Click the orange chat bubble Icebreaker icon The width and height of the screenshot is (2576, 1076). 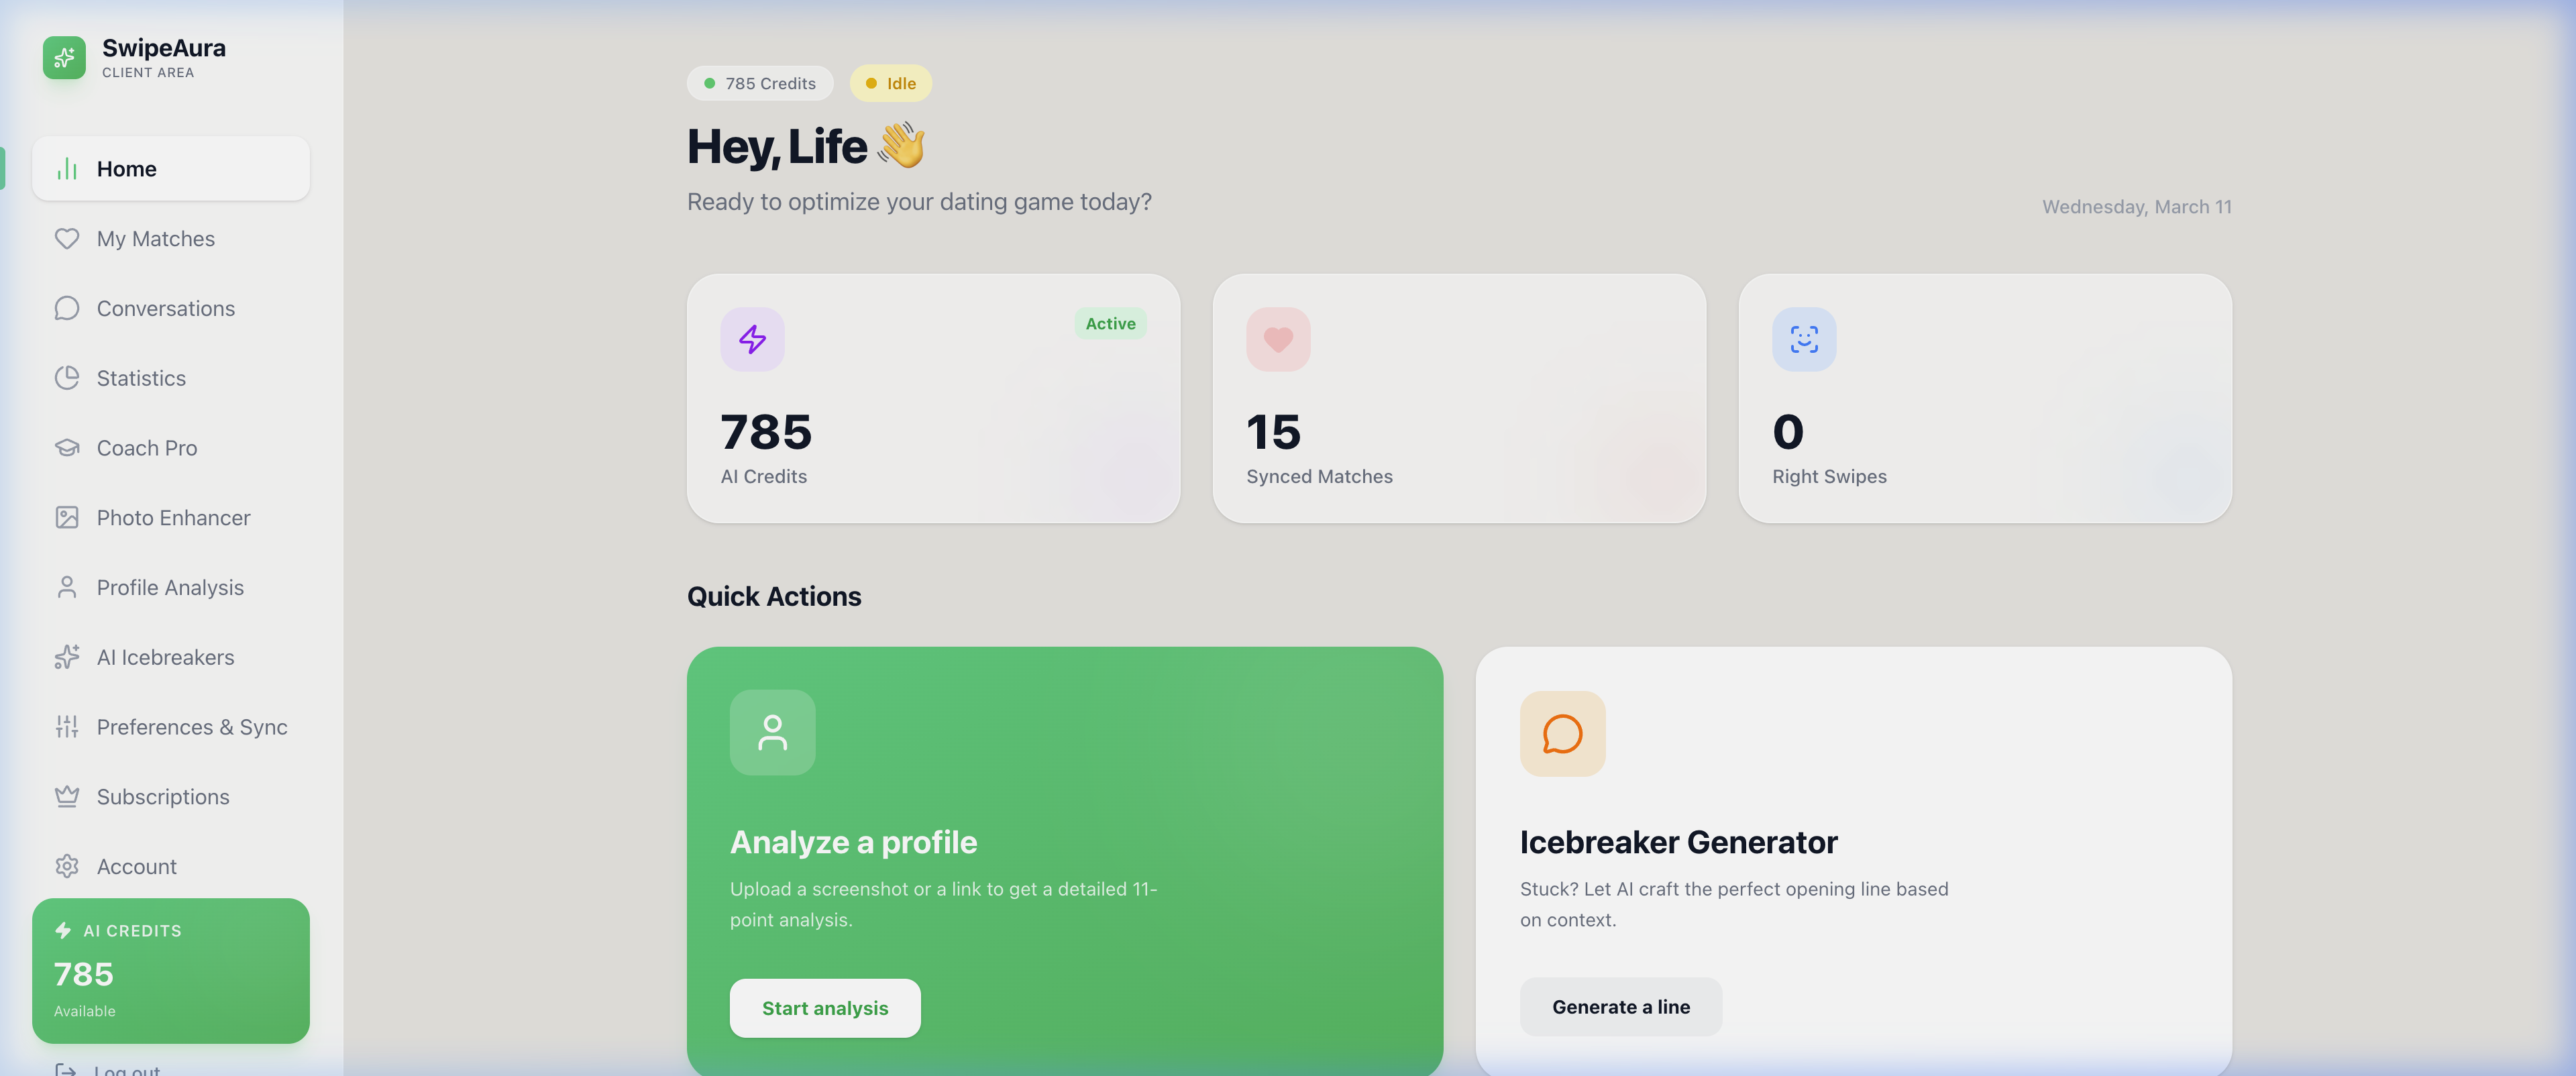pyautogui.click(x=1562, y=734)
